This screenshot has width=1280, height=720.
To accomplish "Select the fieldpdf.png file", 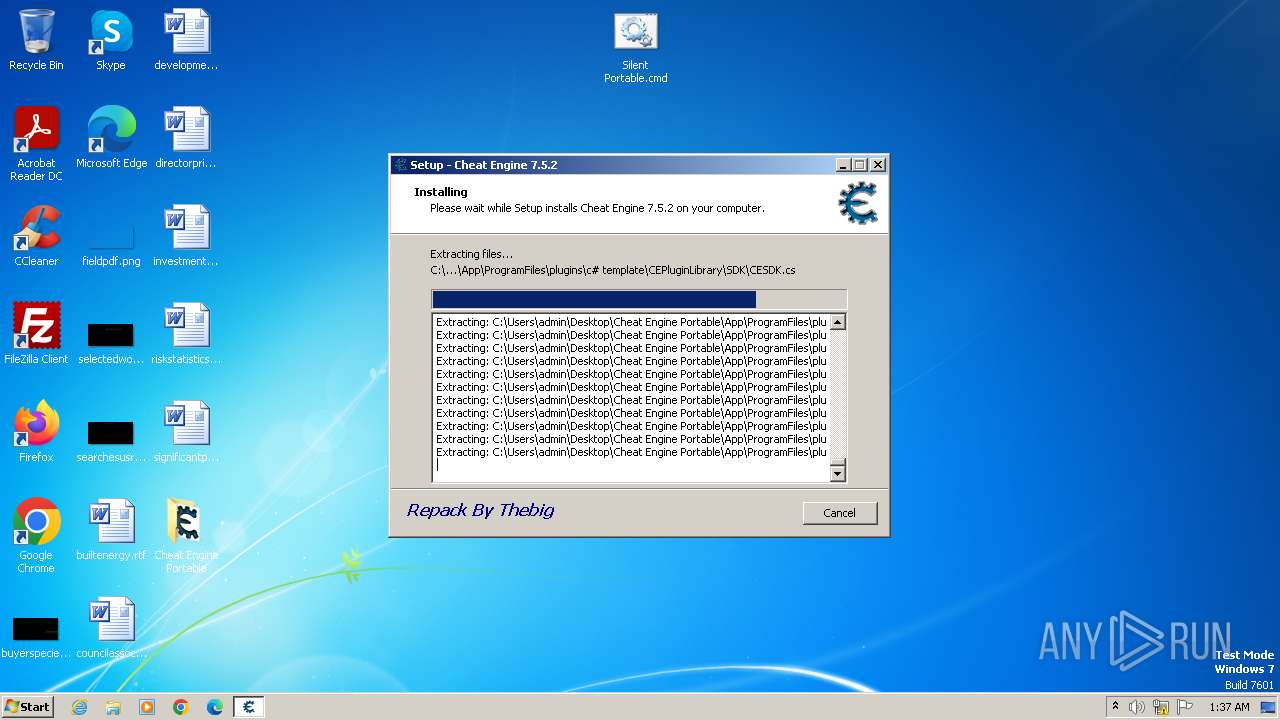I will (111, 246).
